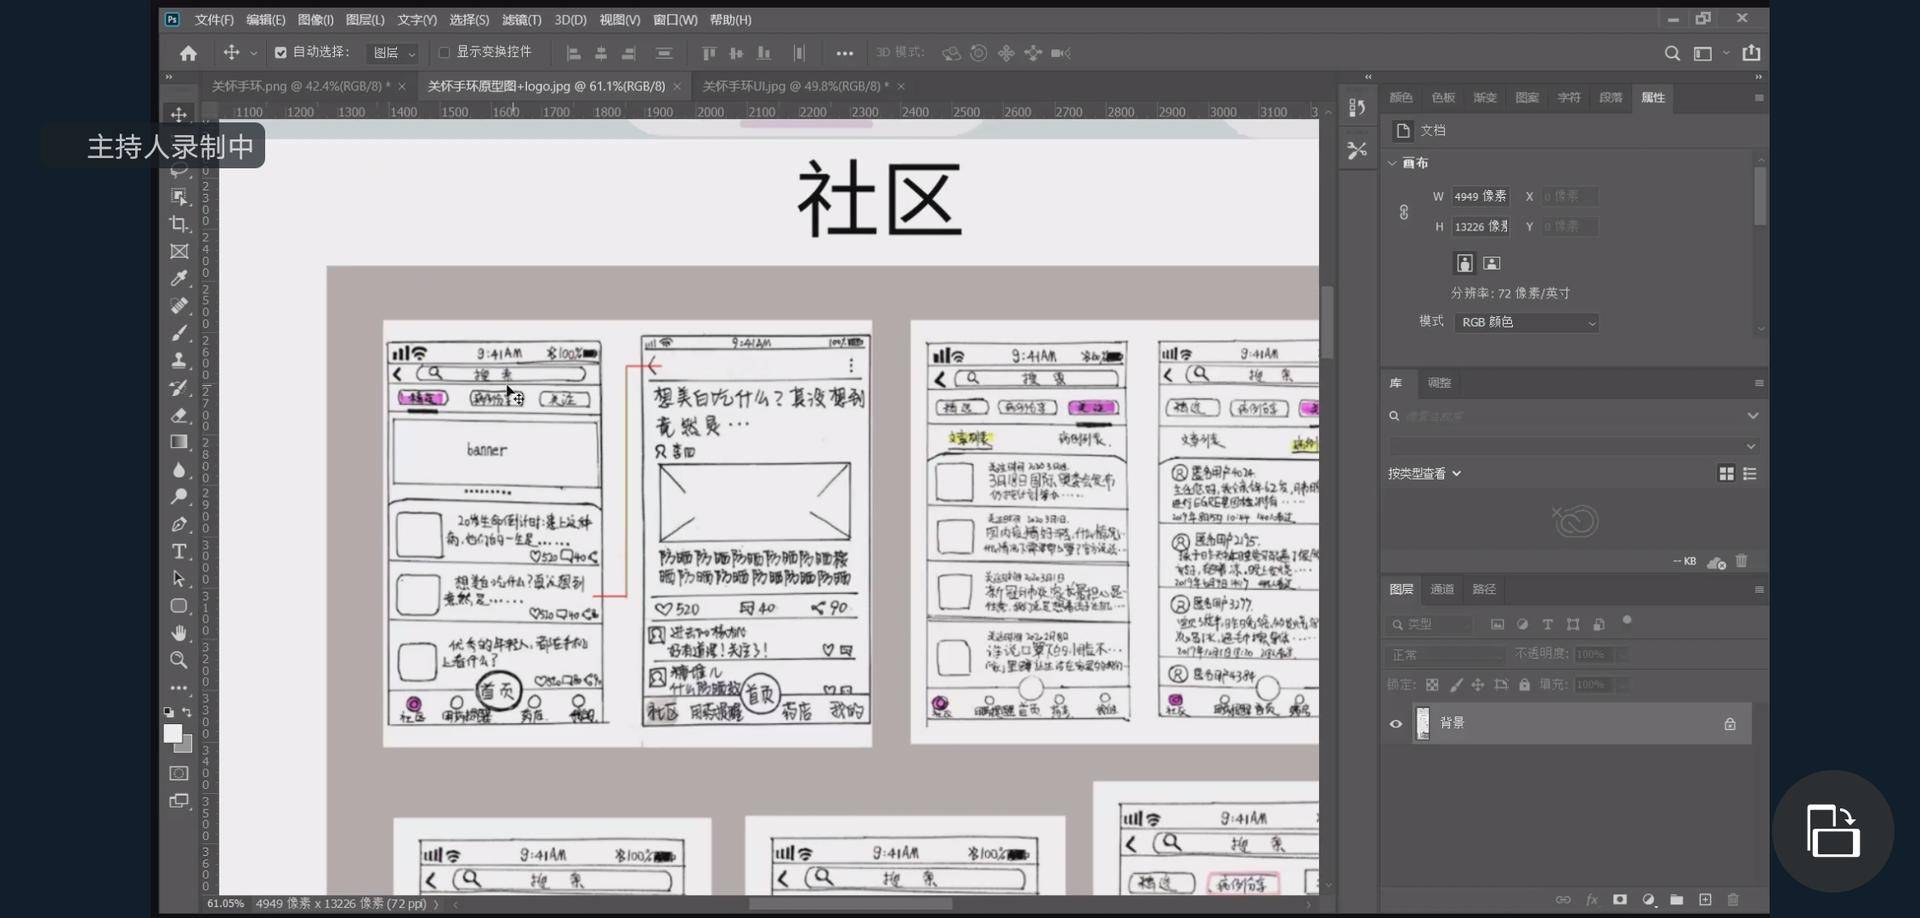
Task: Select the Eyedropper tool
Action: click(x=179, y=279)
